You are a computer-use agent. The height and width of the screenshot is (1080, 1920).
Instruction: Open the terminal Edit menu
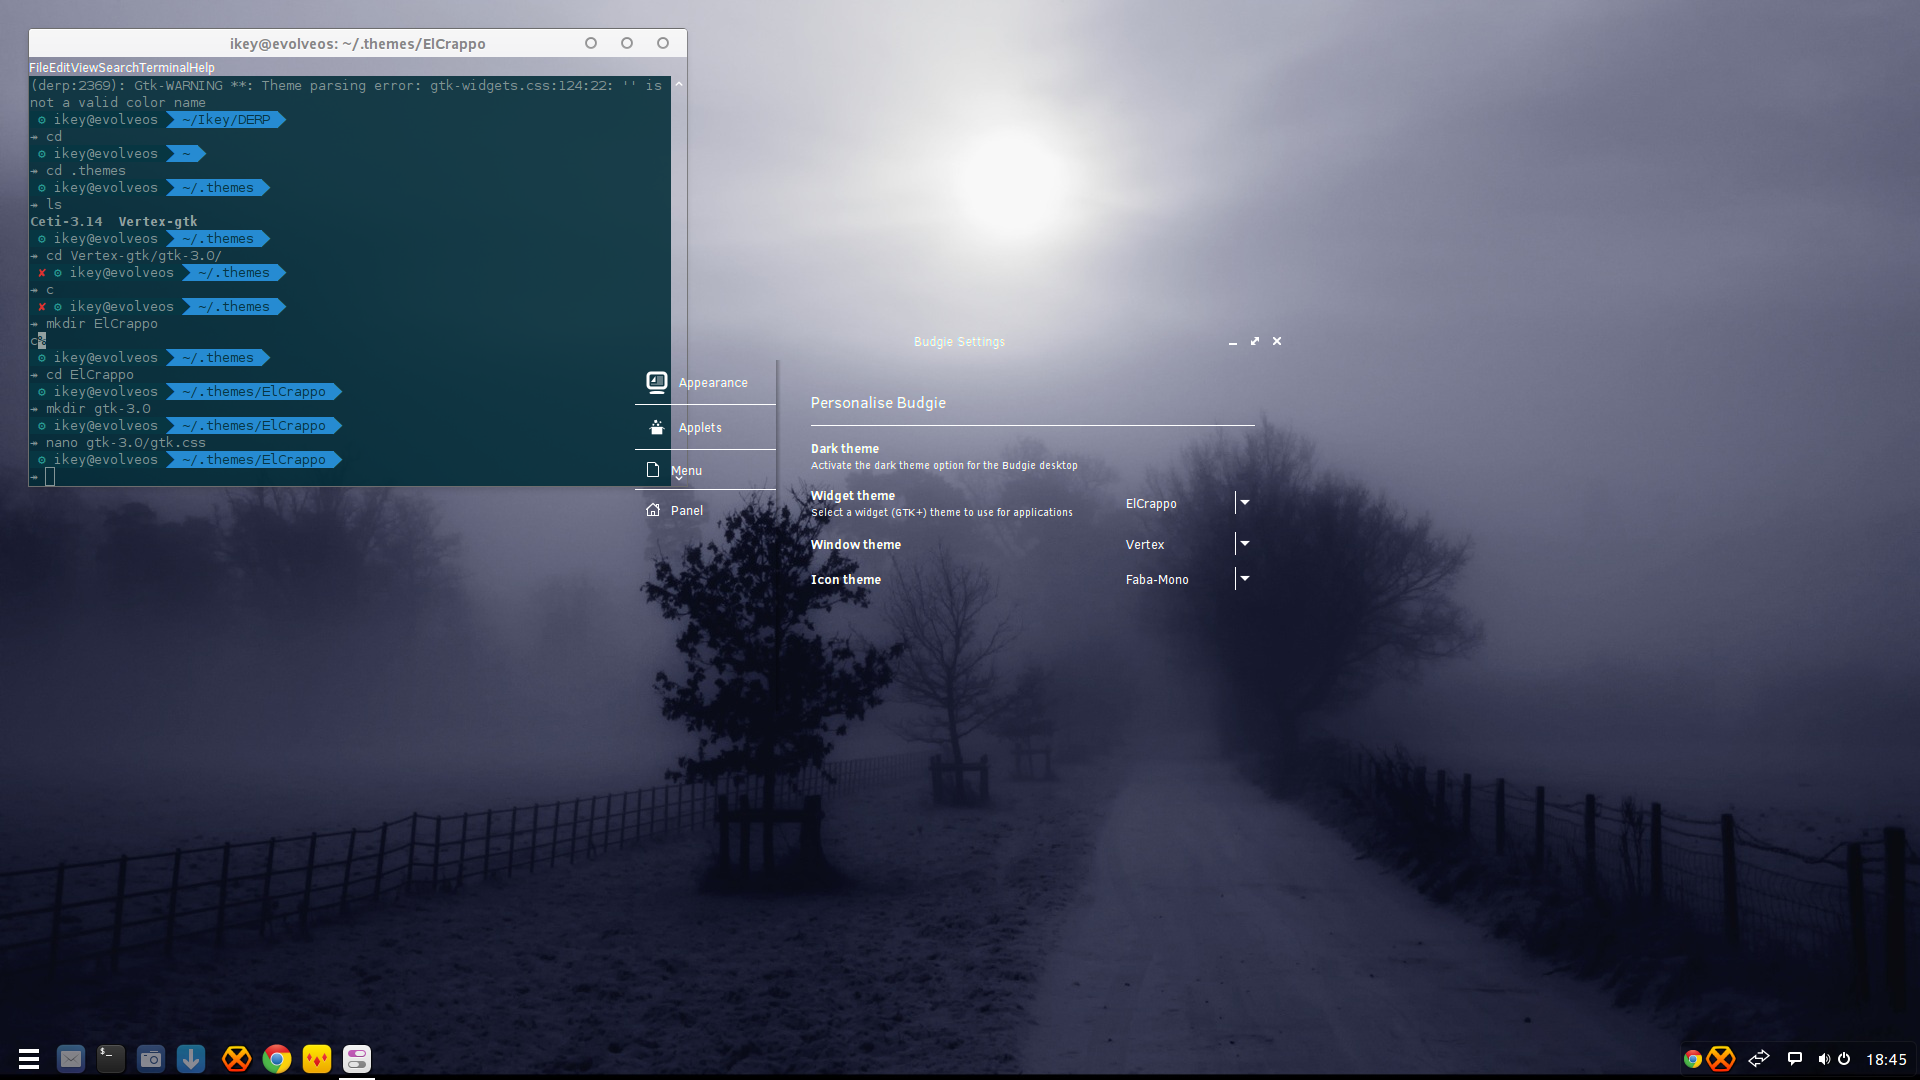[60, 68]
